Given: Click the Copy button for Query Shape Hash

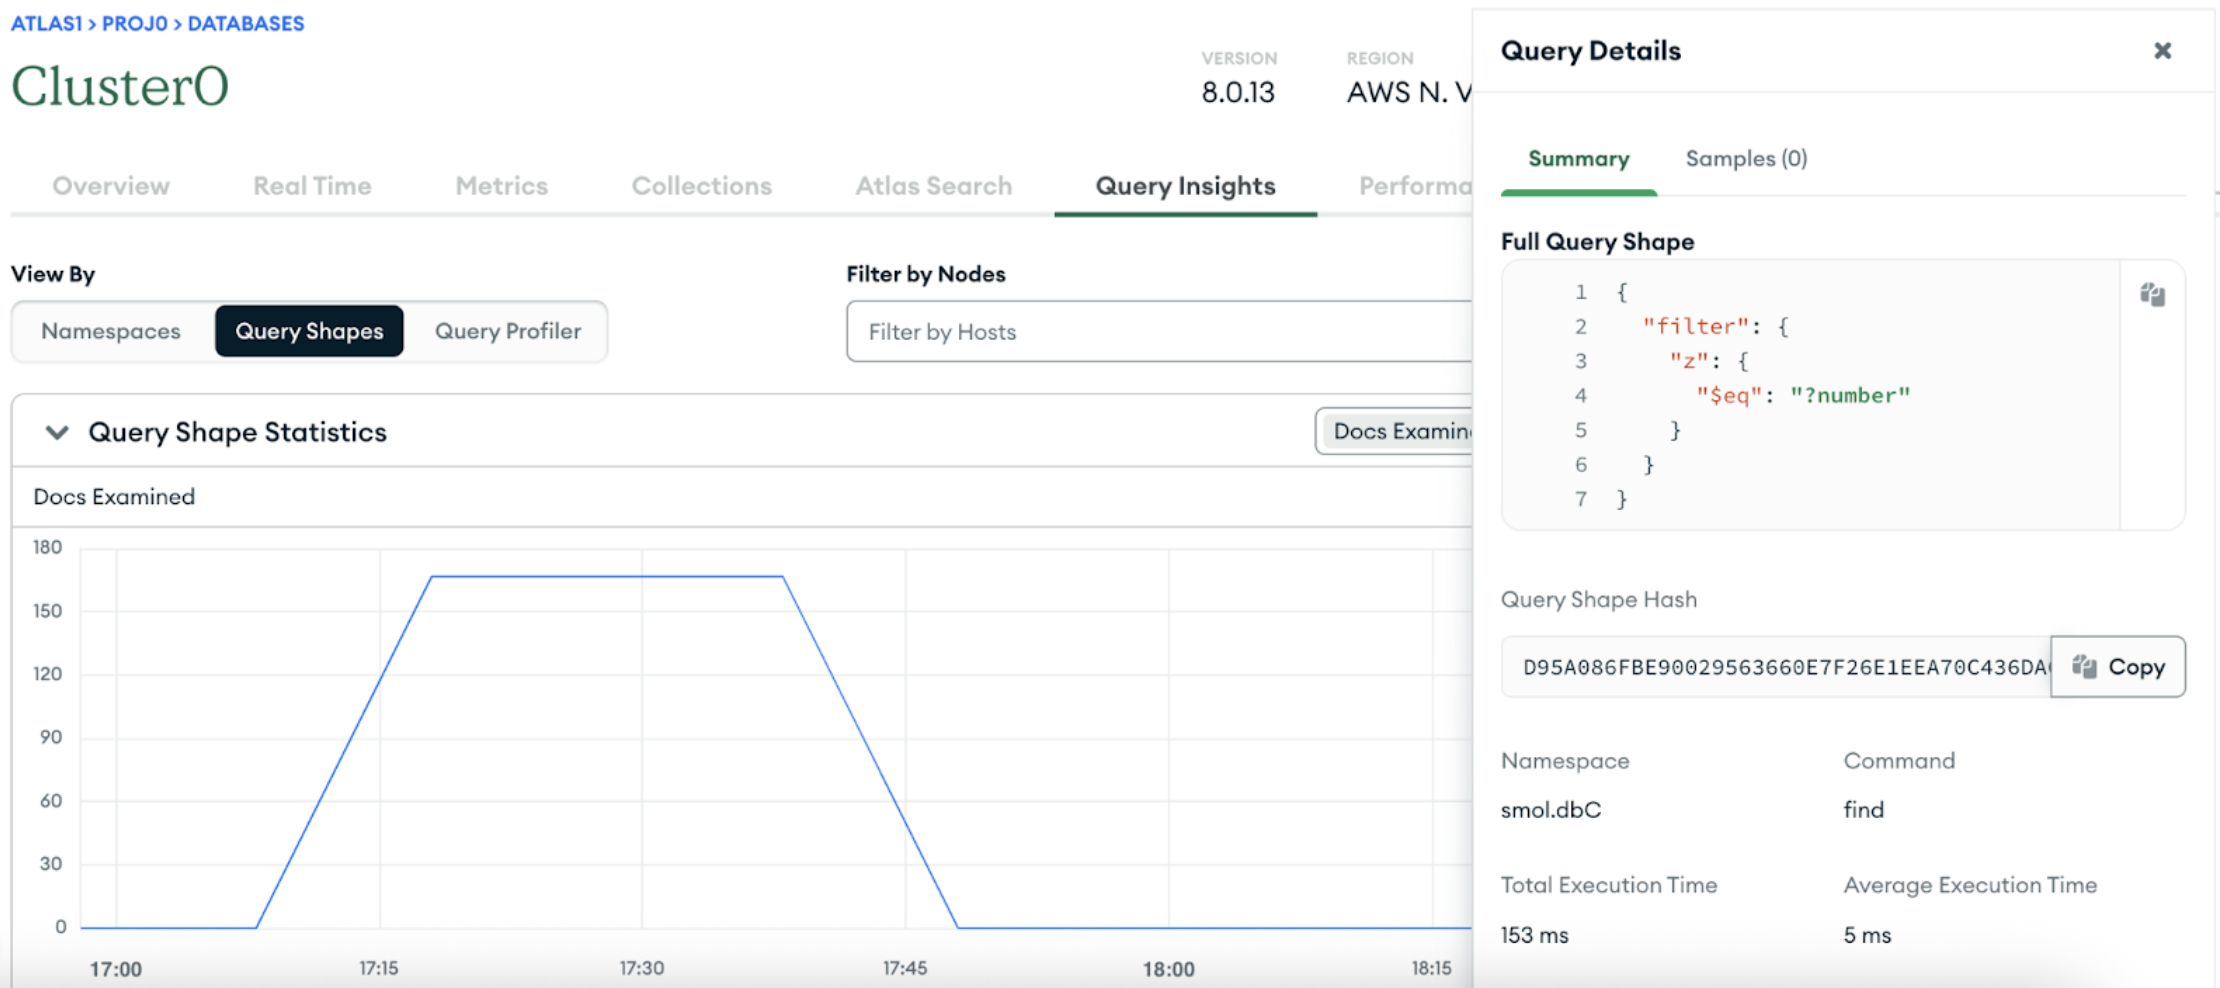Looking at the screenshot, I should 2117,667.
